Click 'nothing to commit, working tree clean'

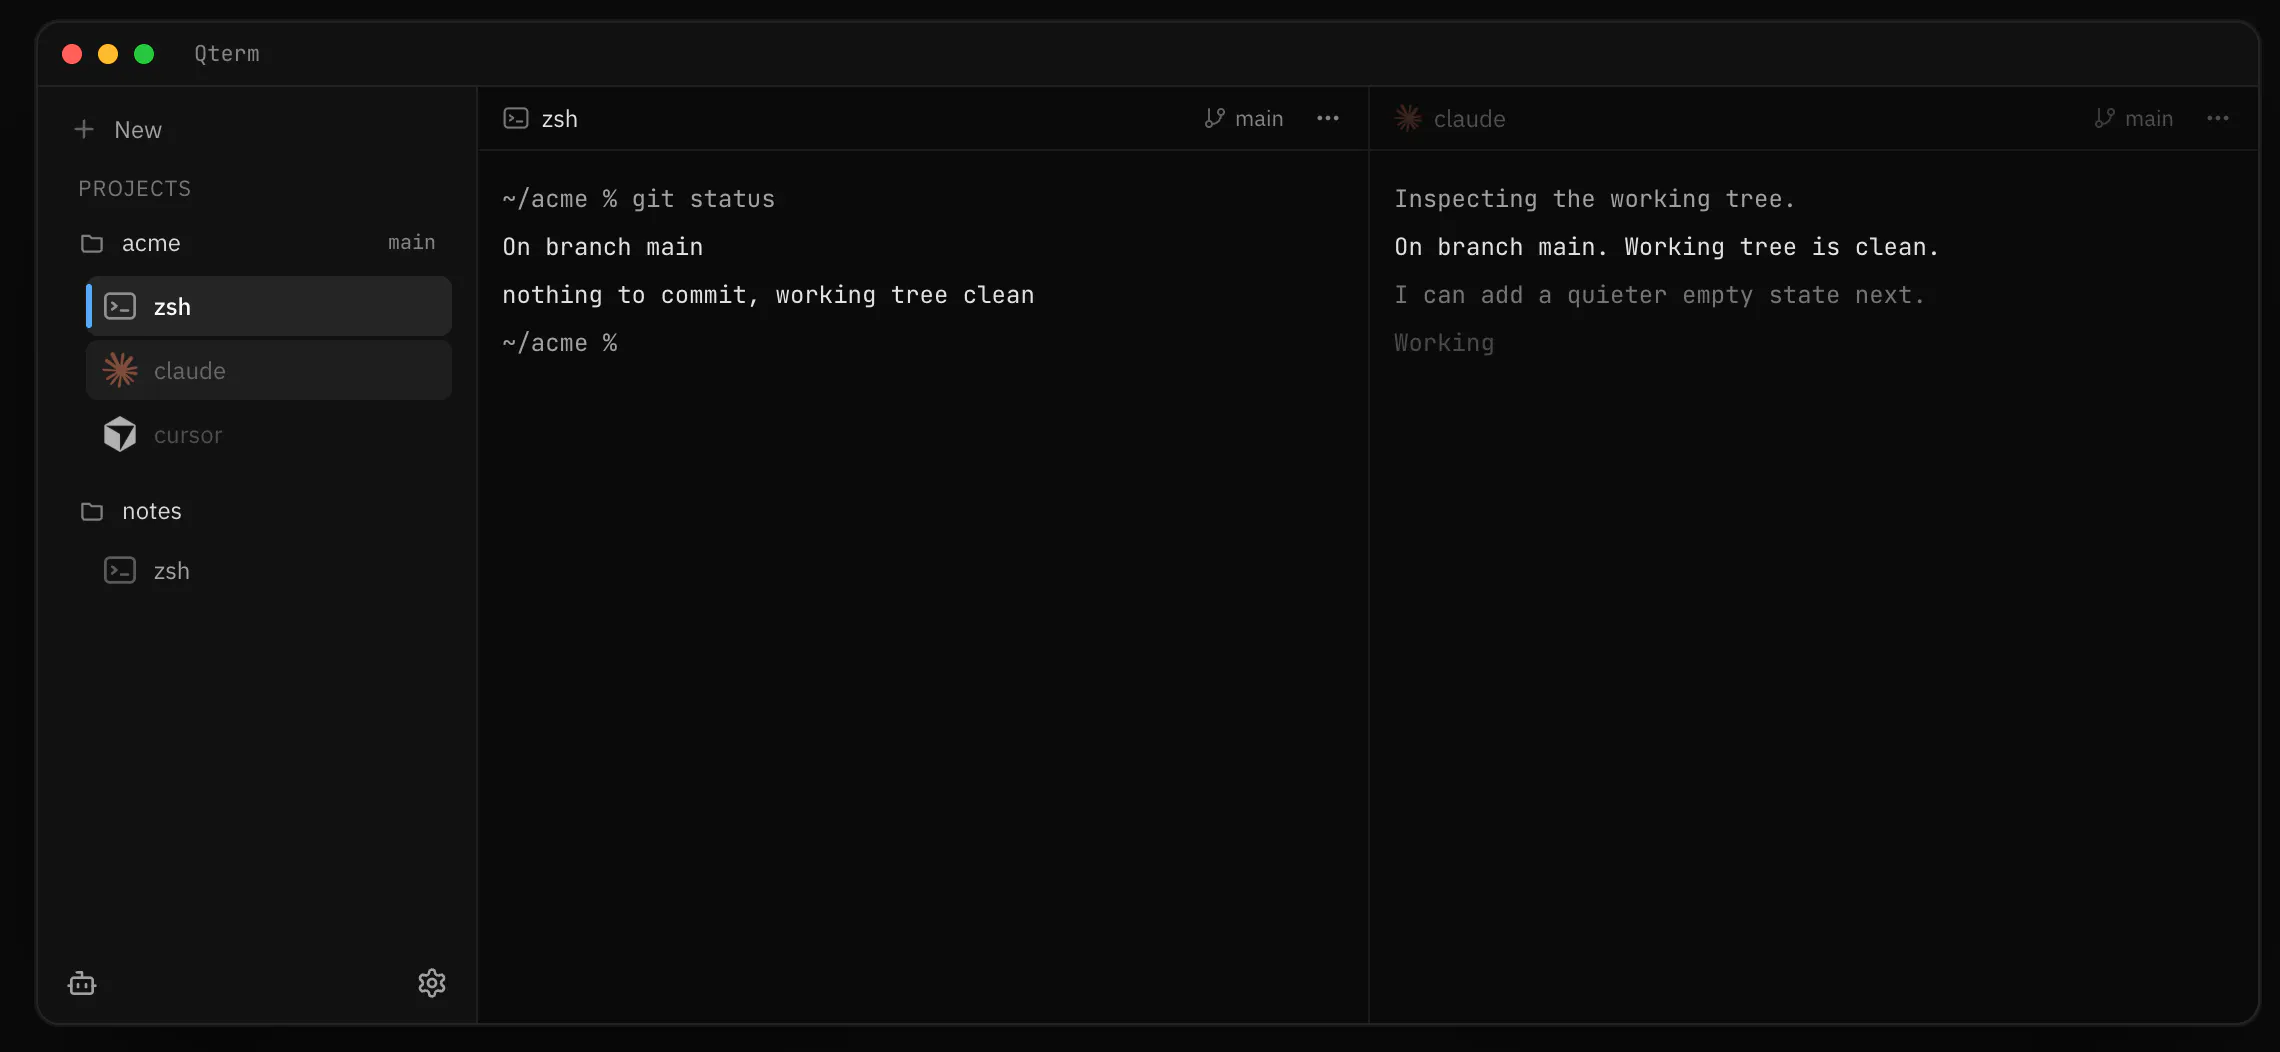(x=768, y=295)
